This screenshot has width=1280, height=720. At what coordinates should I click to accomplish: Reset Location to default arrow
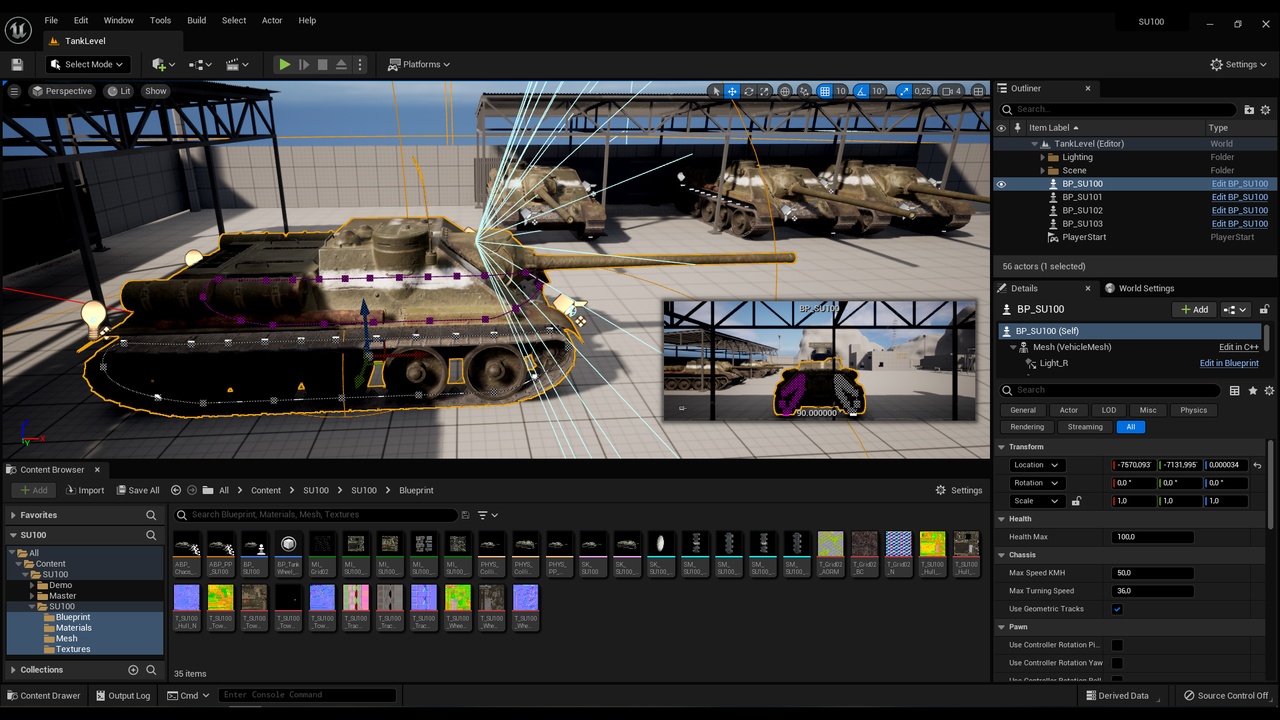click(1257, 465)
